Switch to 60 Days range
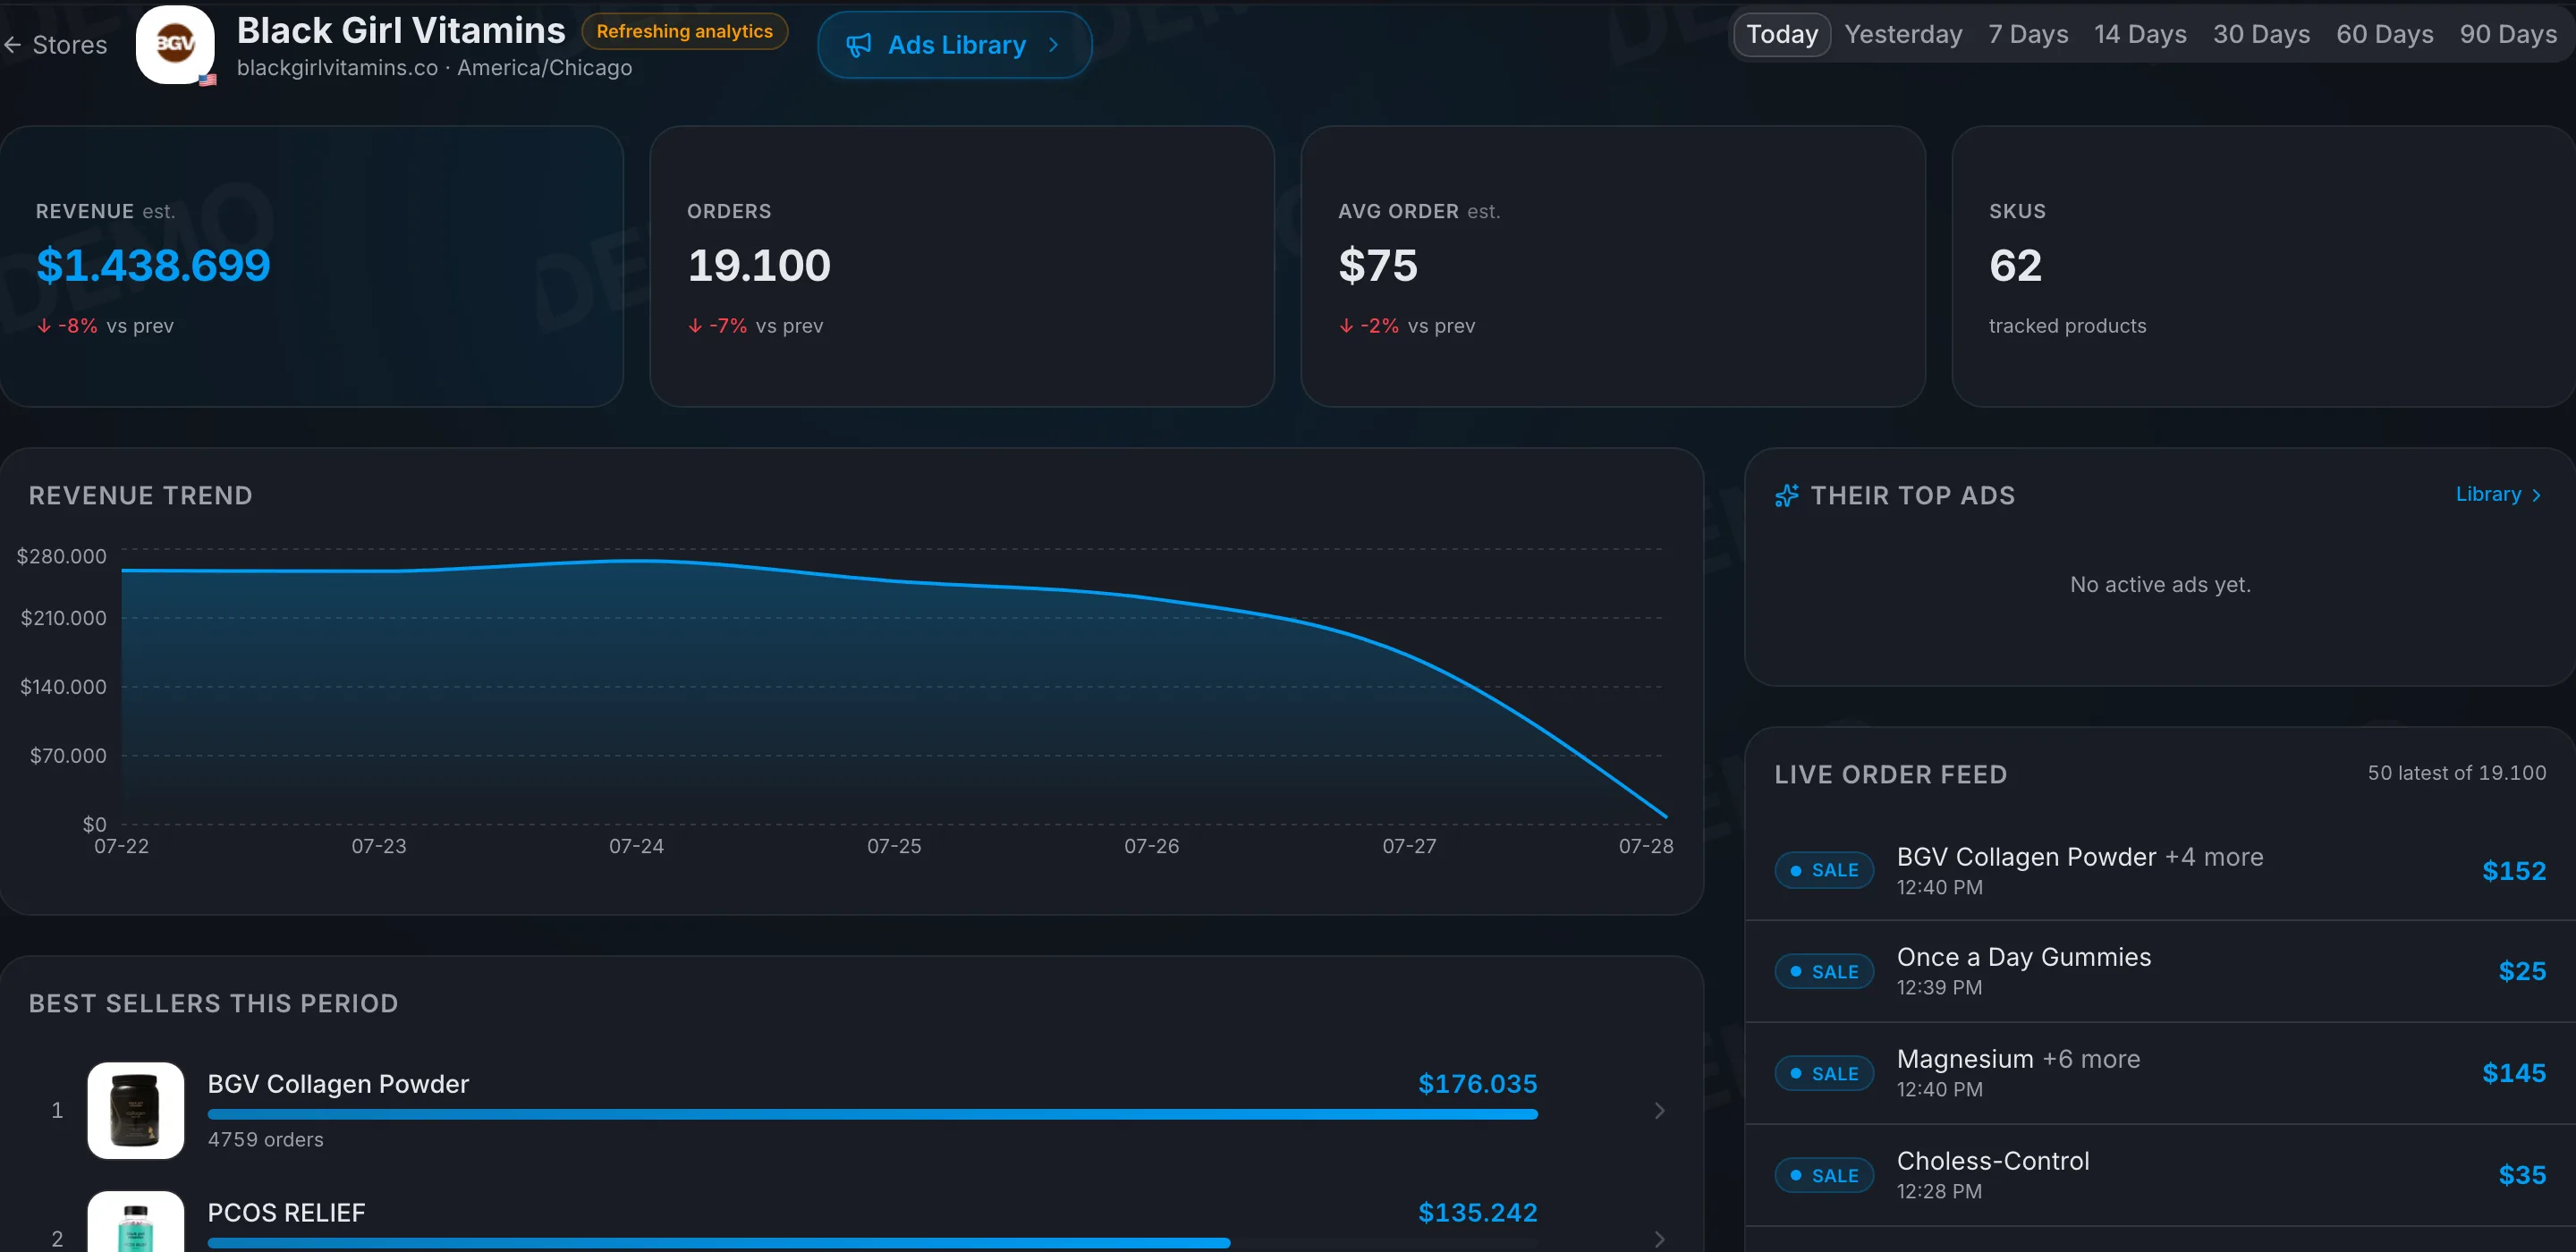Image resolution: width=2576 pixels, height=1252 pixels. pyautogui.click(x=2384, y=34)
